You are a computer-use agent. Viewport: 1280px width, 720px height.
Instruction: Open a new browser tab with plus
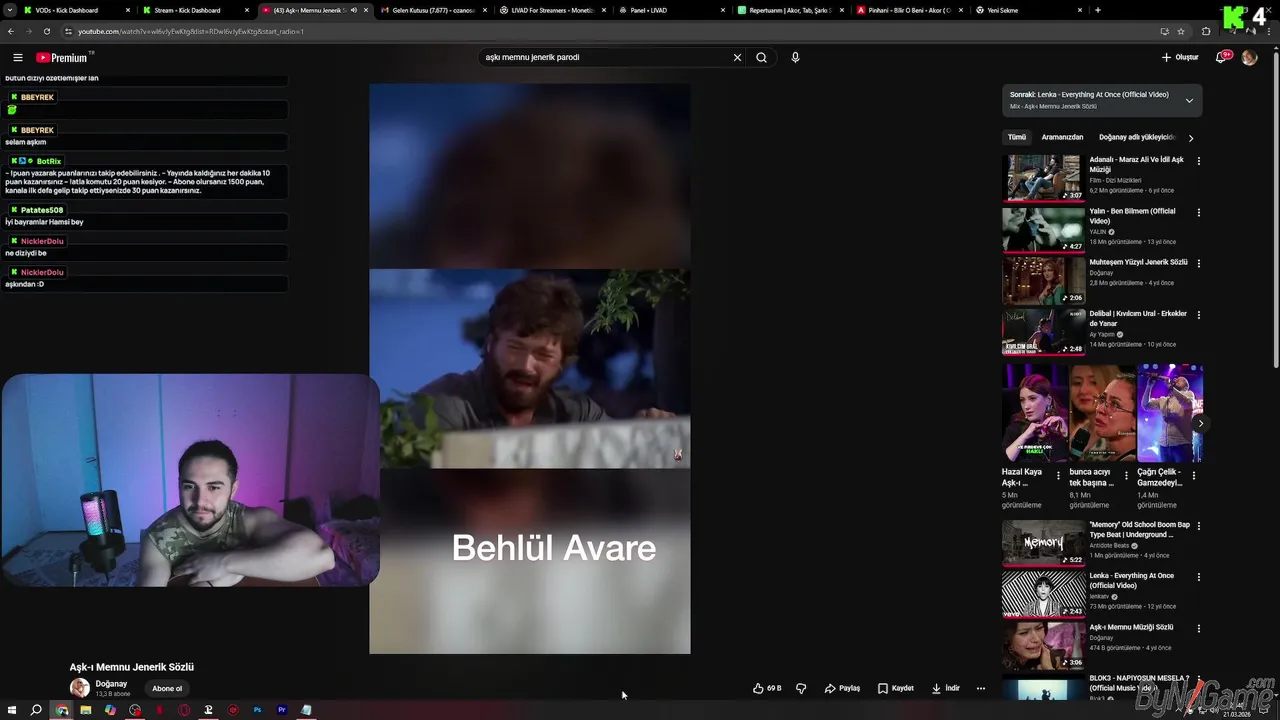[1098, 10]
